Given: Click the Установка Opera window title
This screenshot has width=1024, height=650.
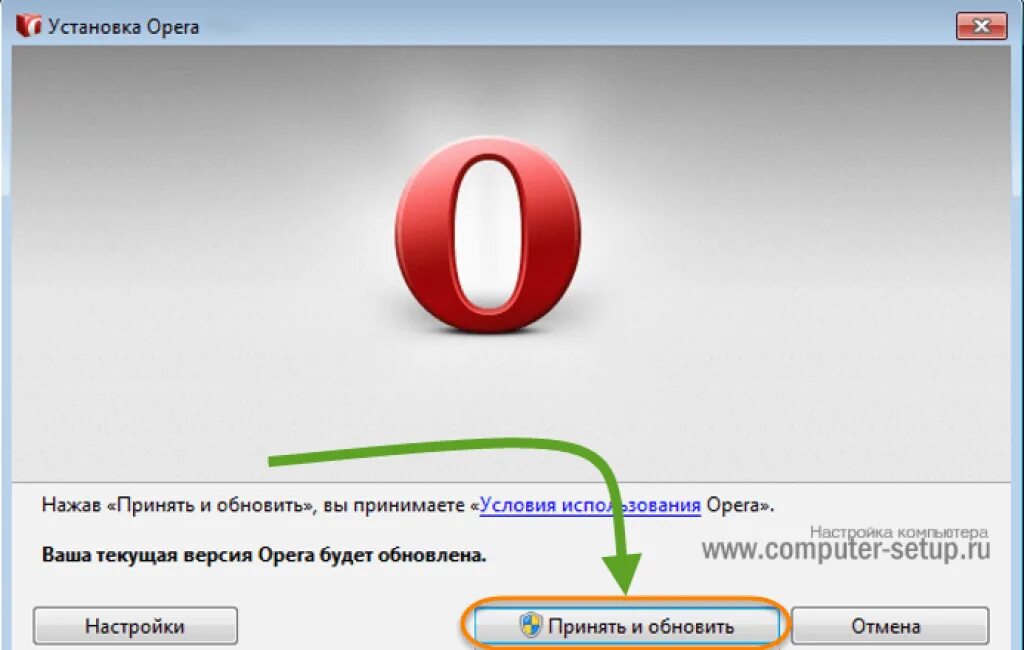Looking at the screenshot, I should [123, 27].
